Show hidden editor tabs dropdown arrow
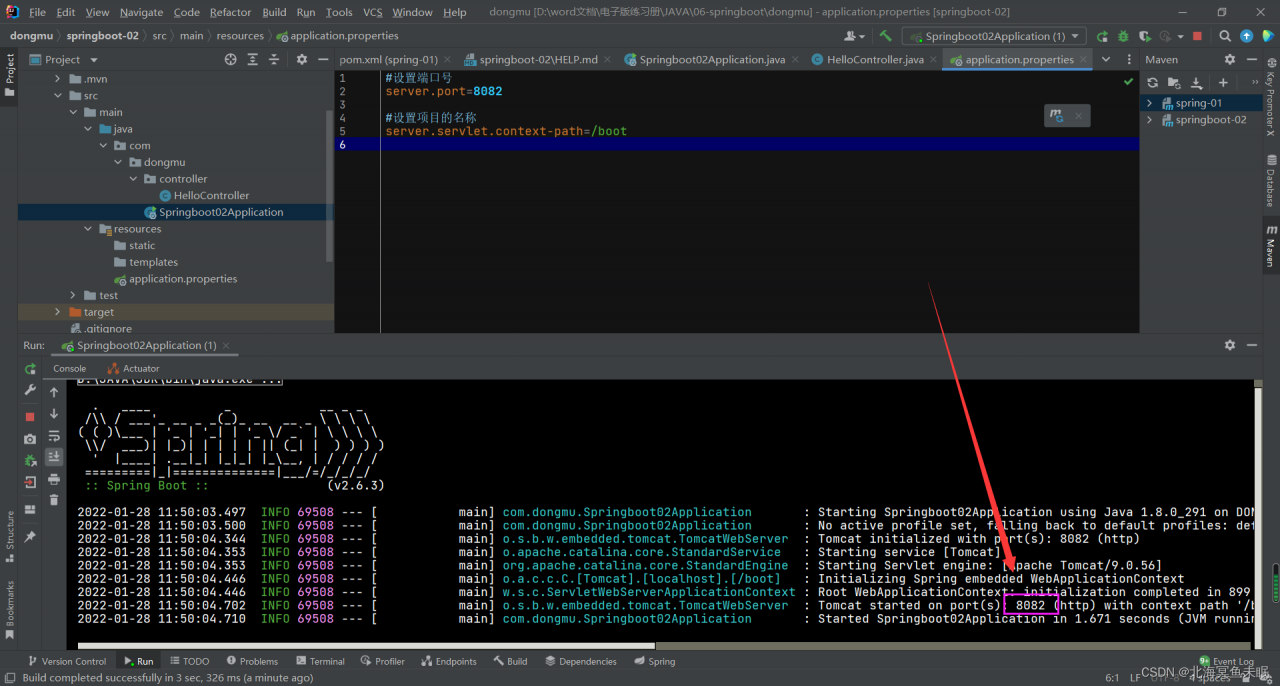Screen dimensions: 1280x686 pyautogui.click(x=1106, y=60)
